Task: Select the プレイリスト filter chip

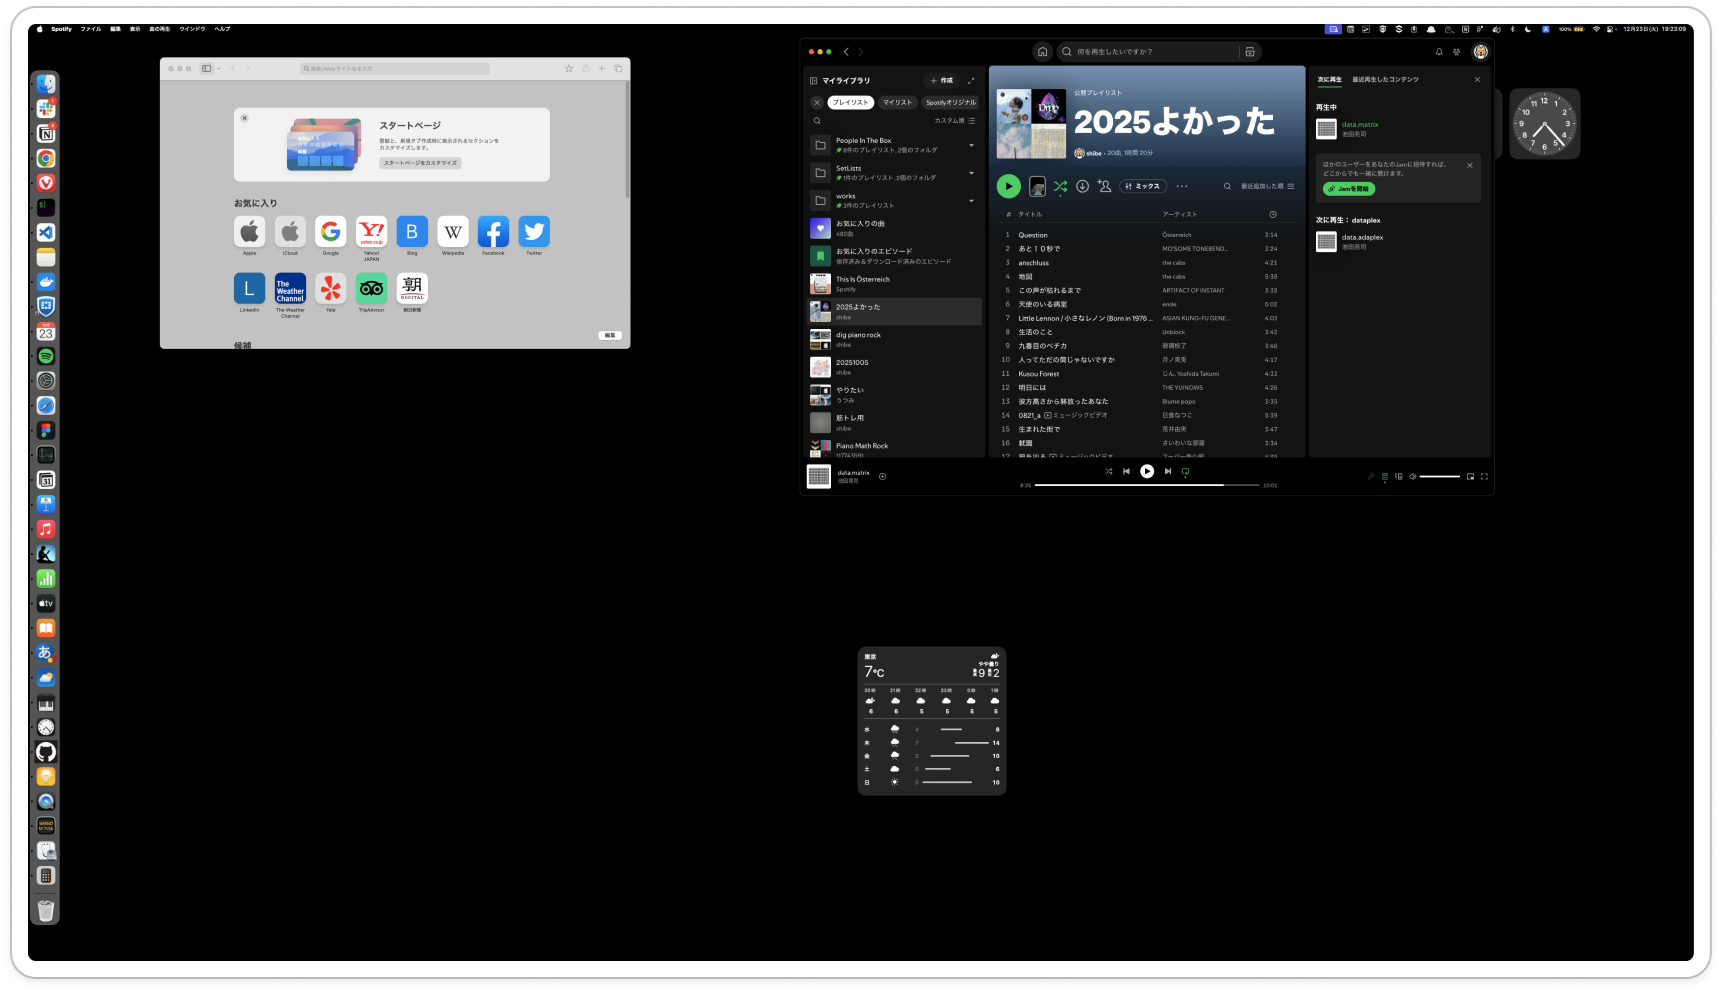Action: coord(851,102)
